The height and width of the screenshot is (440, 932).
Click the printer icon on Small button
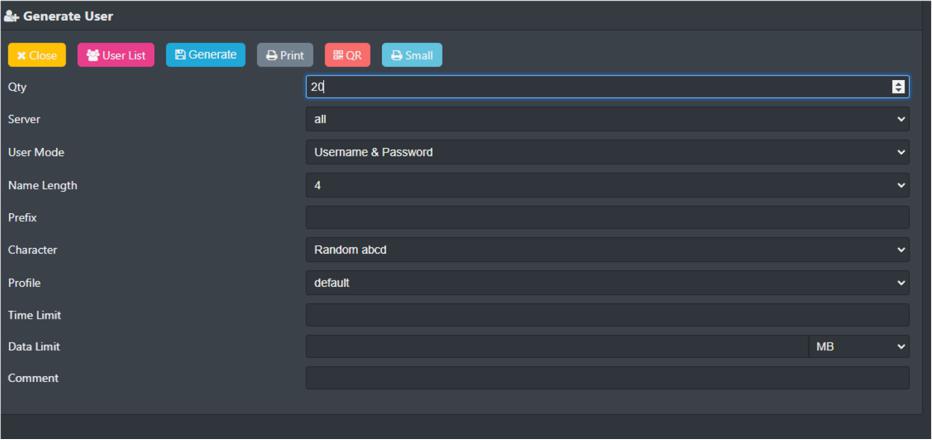click(396, 56)
